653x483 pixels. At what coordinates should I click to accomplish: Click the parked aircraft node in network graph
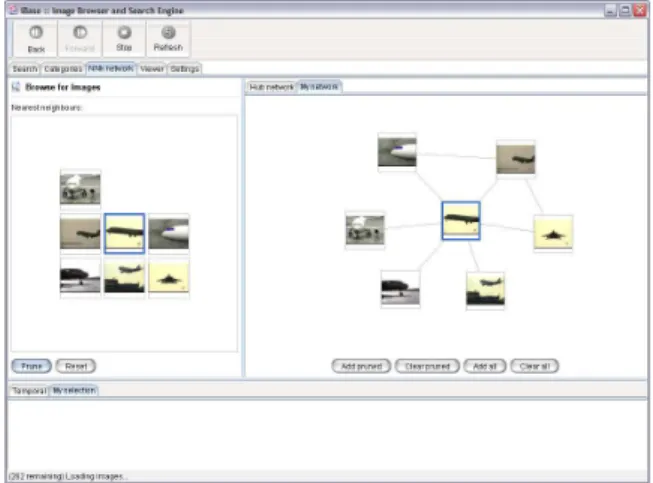pyautogui.click(x=365, y=230)
